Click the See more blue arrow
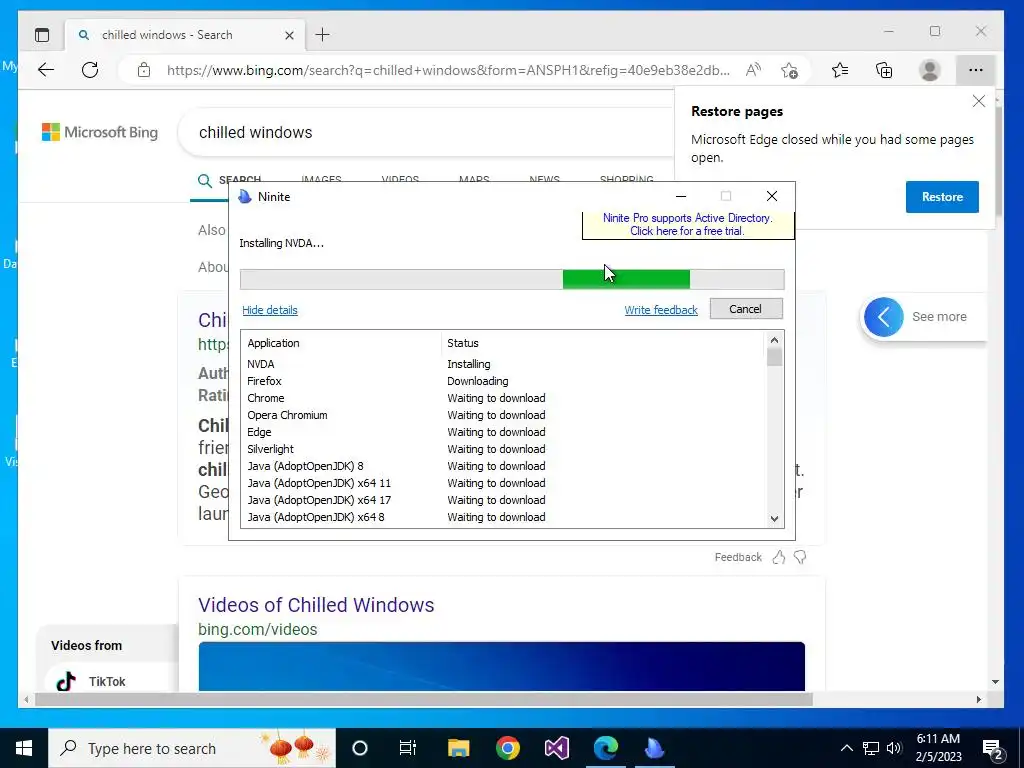The image size is (1024, 768). point(884,317)
